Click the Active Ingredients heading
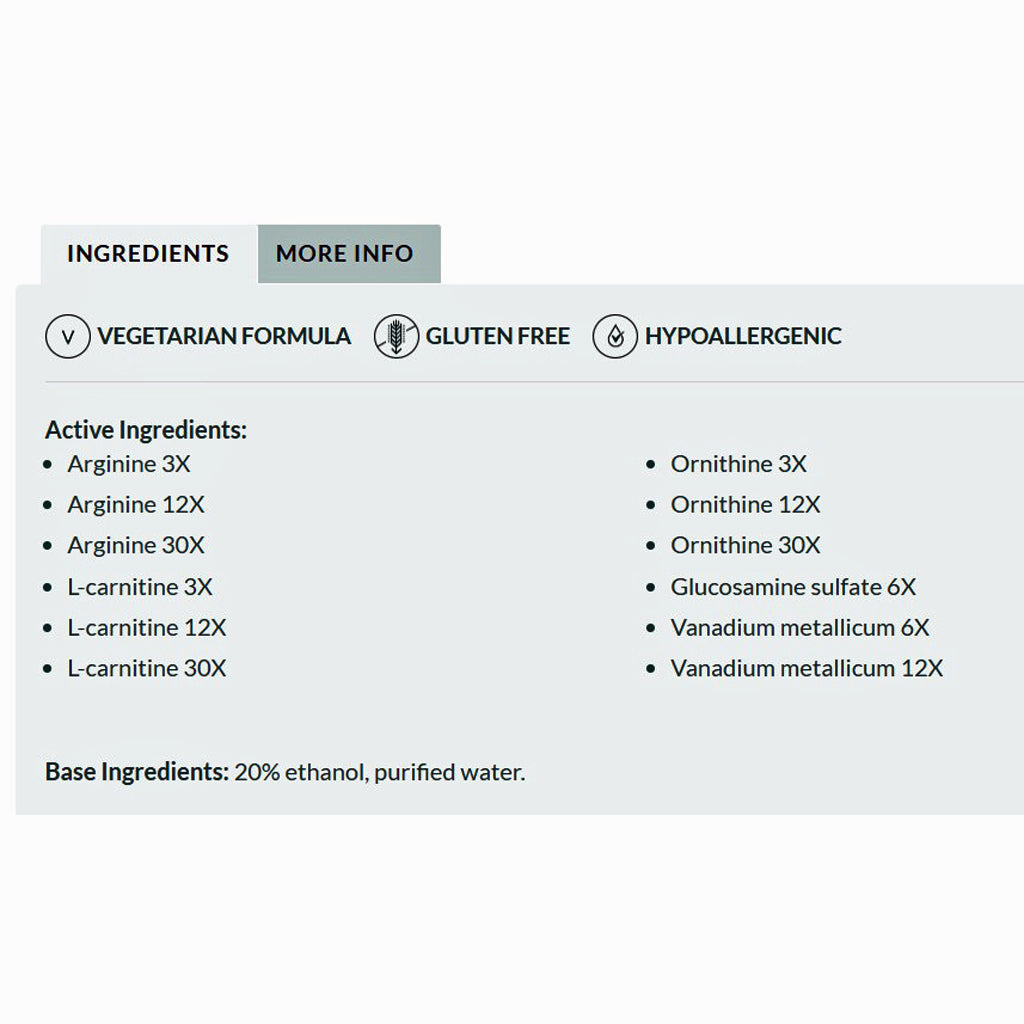 146,431
